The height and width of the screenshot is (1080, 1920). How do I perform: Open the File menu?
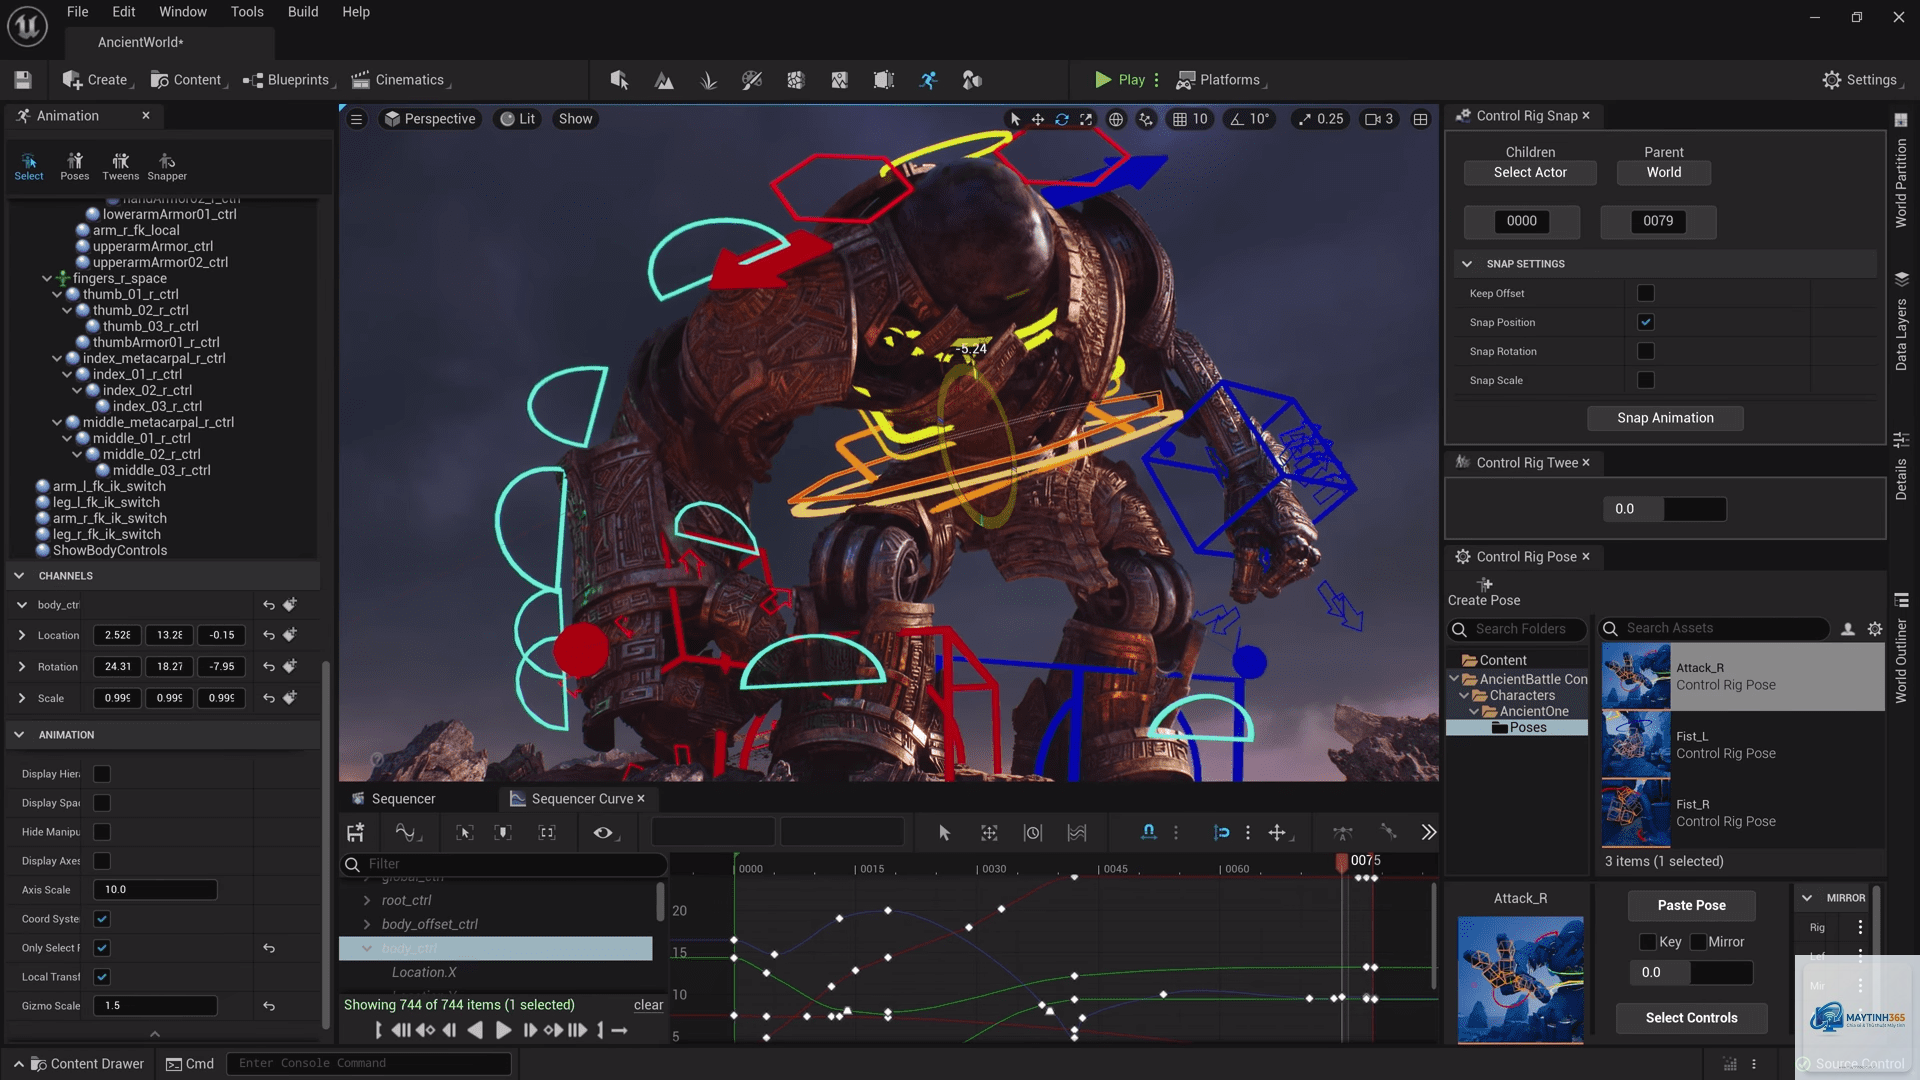point(77,12)
